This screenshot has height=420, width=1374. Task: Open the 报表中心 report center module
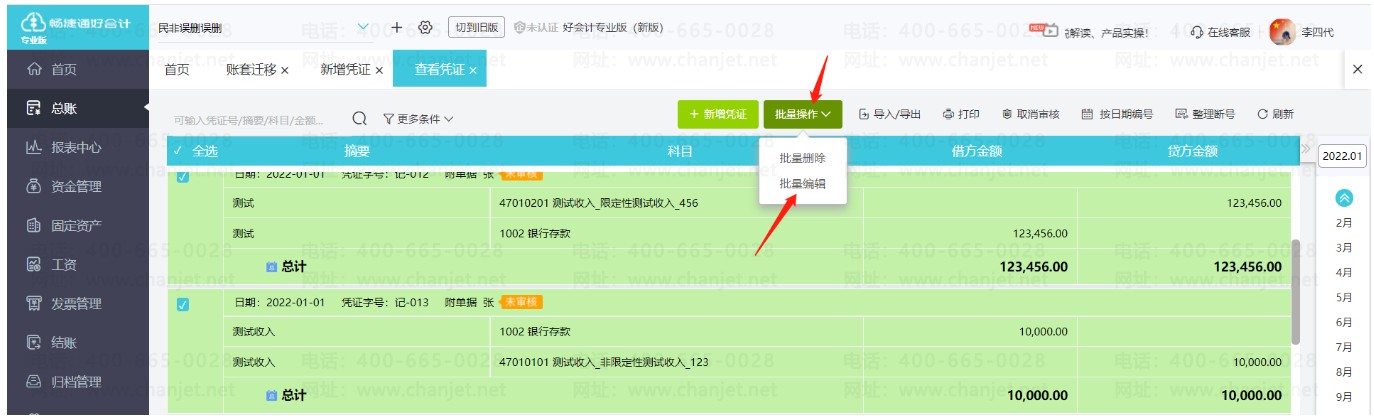[x=74, y=147]
